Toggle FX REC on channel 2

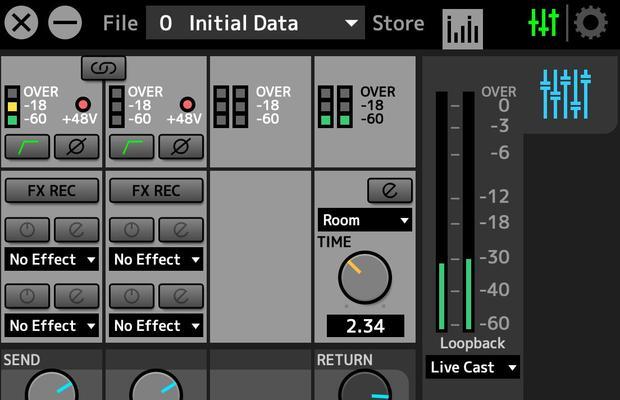pyautogui.click(x=156, y=191)
